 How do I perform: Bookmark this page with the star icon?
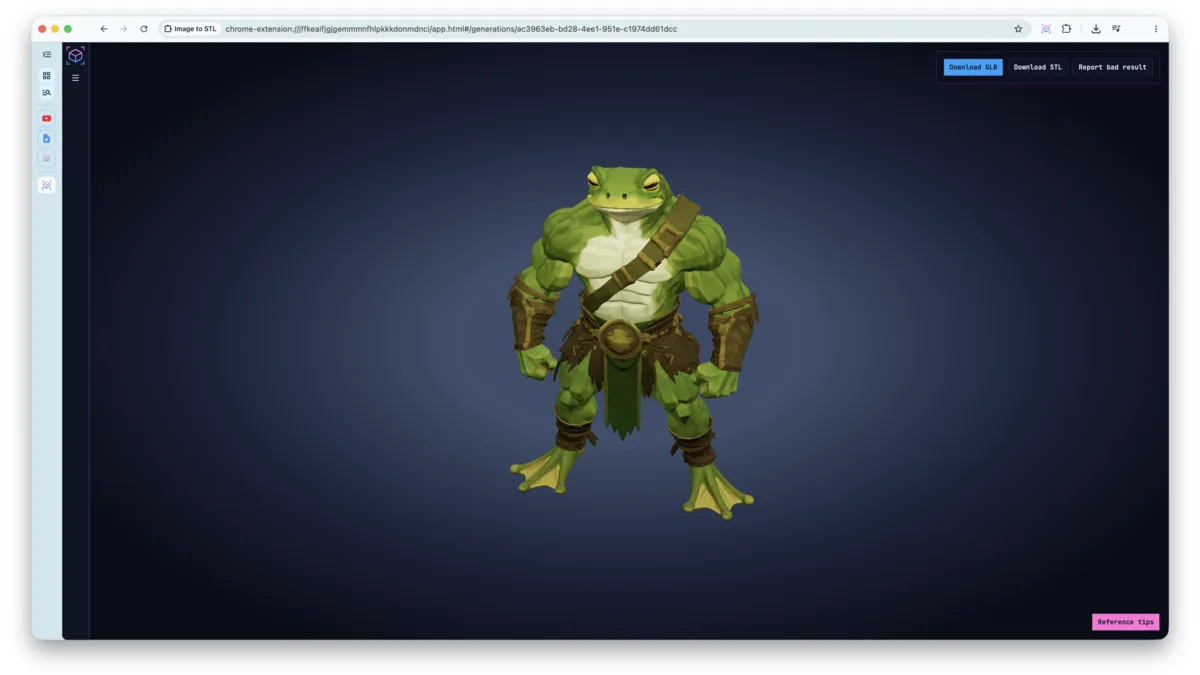(x=1018, y=29)
